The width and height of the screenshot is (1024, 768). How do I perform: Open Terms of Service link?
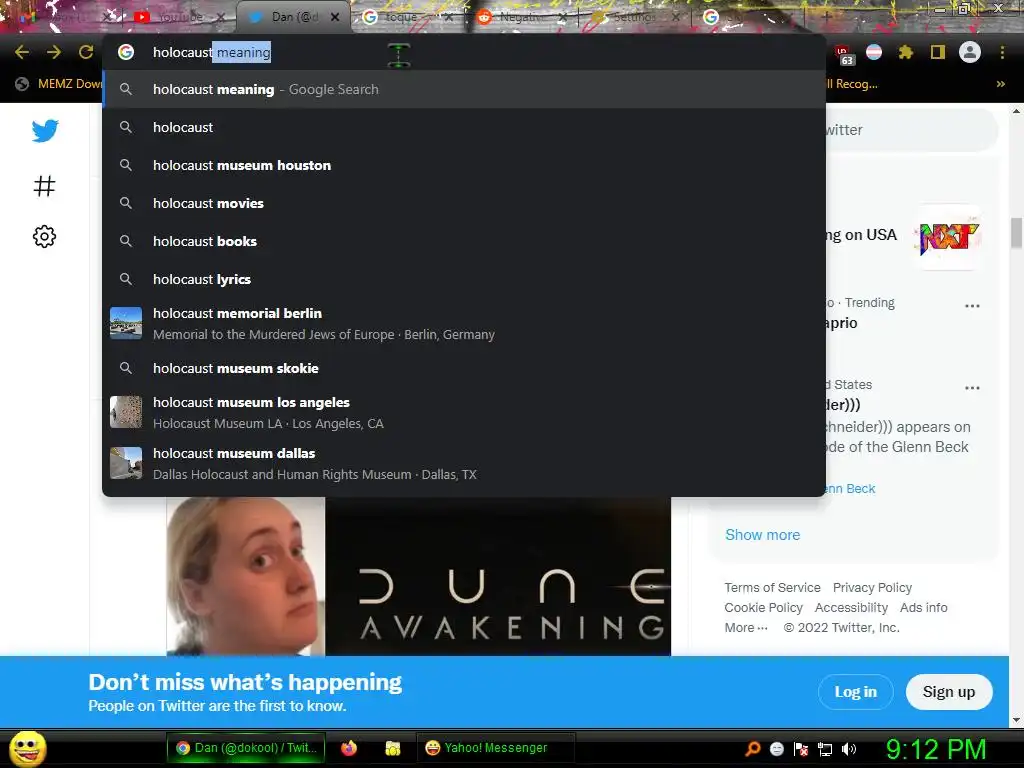tap(772, 588)
